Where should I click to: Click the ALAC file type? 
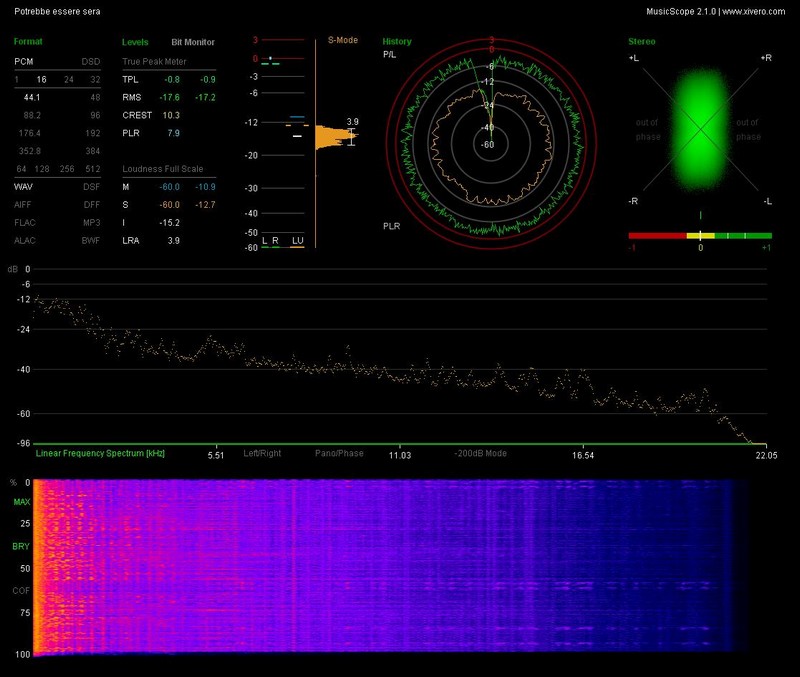pos(25,240)
